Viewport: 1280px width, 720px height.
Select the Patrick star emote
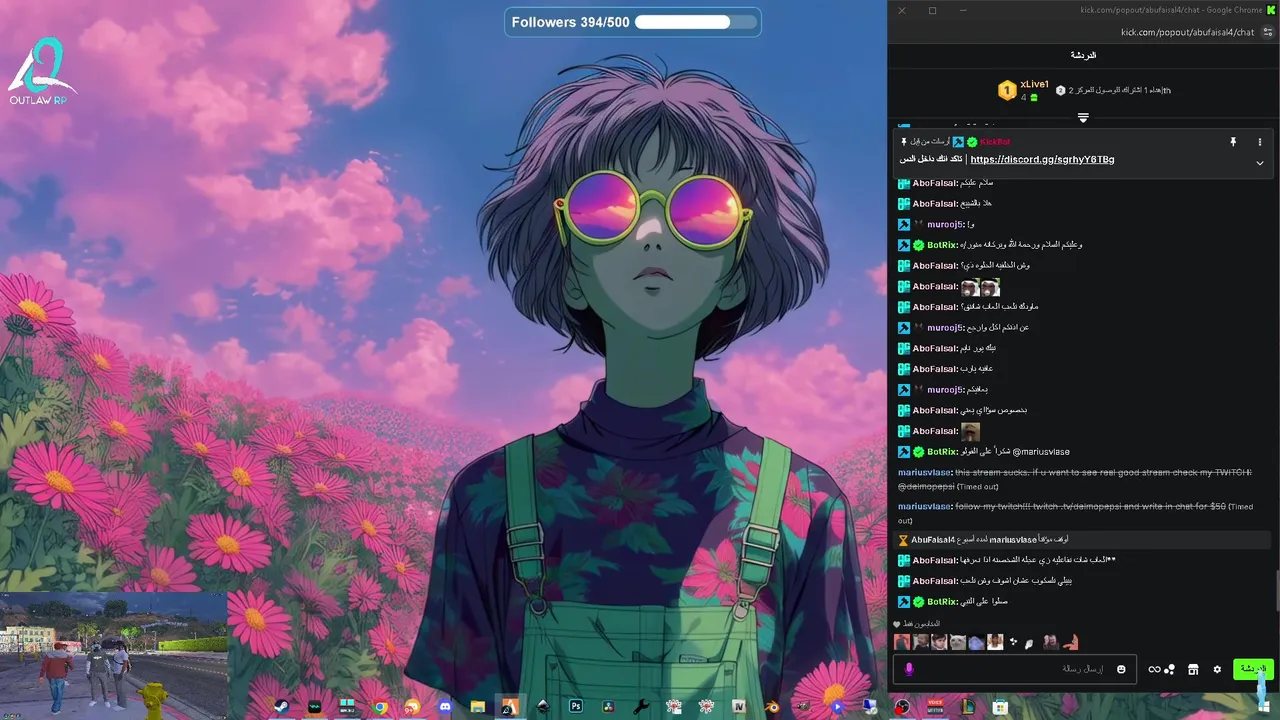(1070, 642)
